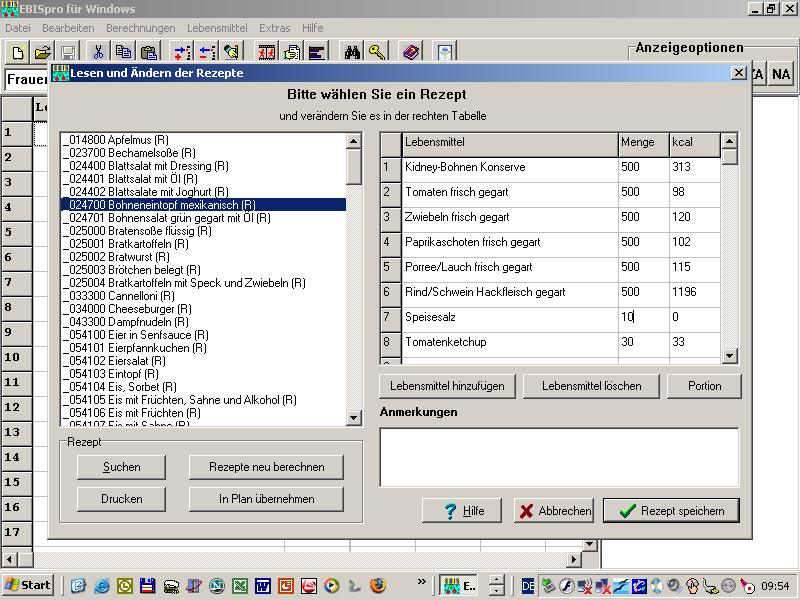Click the Rezepte neu berechnen button
This screenshot has height=600, width=800.
(266, 467)
